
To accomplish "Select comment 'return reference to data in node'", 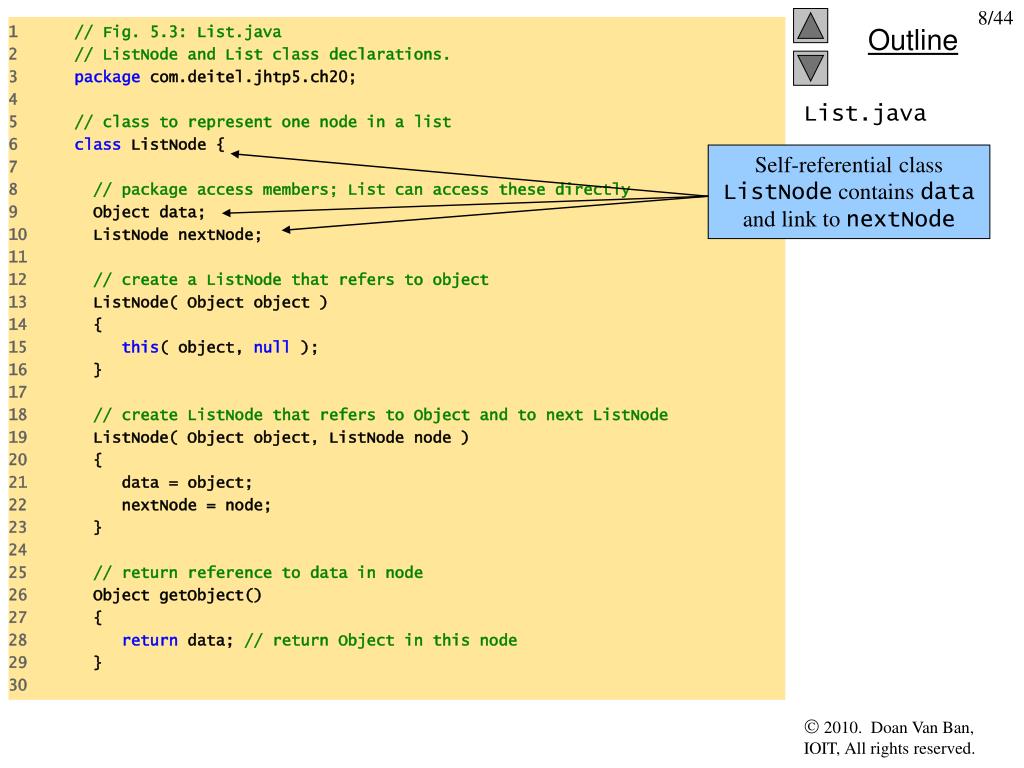I will coord(272,573).
